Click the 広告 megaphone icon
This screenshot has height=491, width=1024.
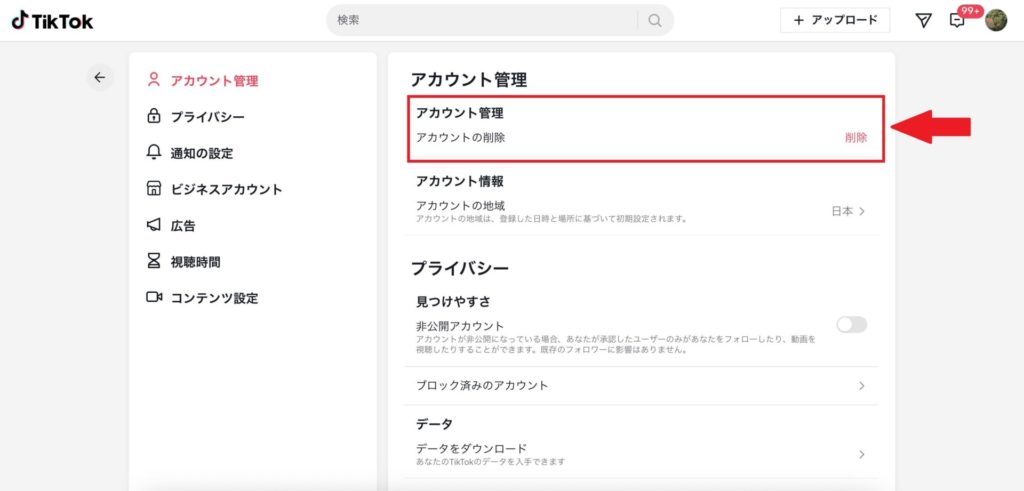click(x=154, y=225)
